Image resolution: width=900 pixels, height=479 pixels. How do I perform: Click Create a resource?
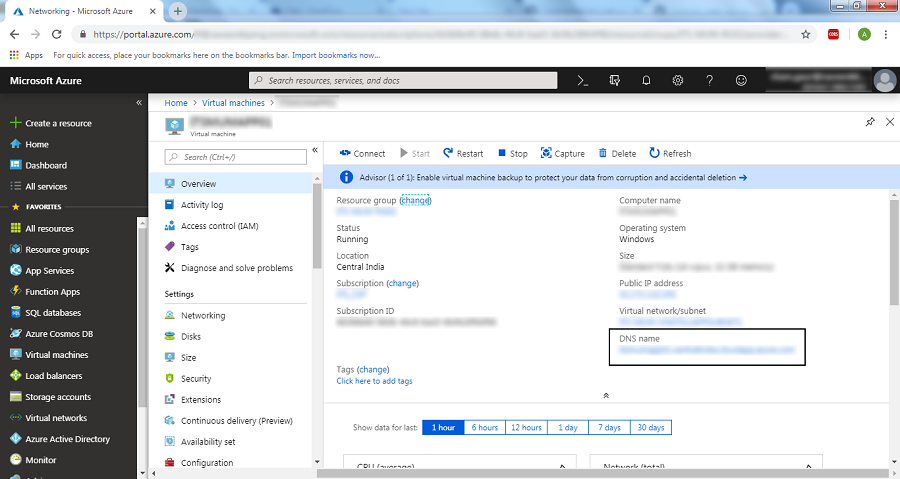pos(51,123)
